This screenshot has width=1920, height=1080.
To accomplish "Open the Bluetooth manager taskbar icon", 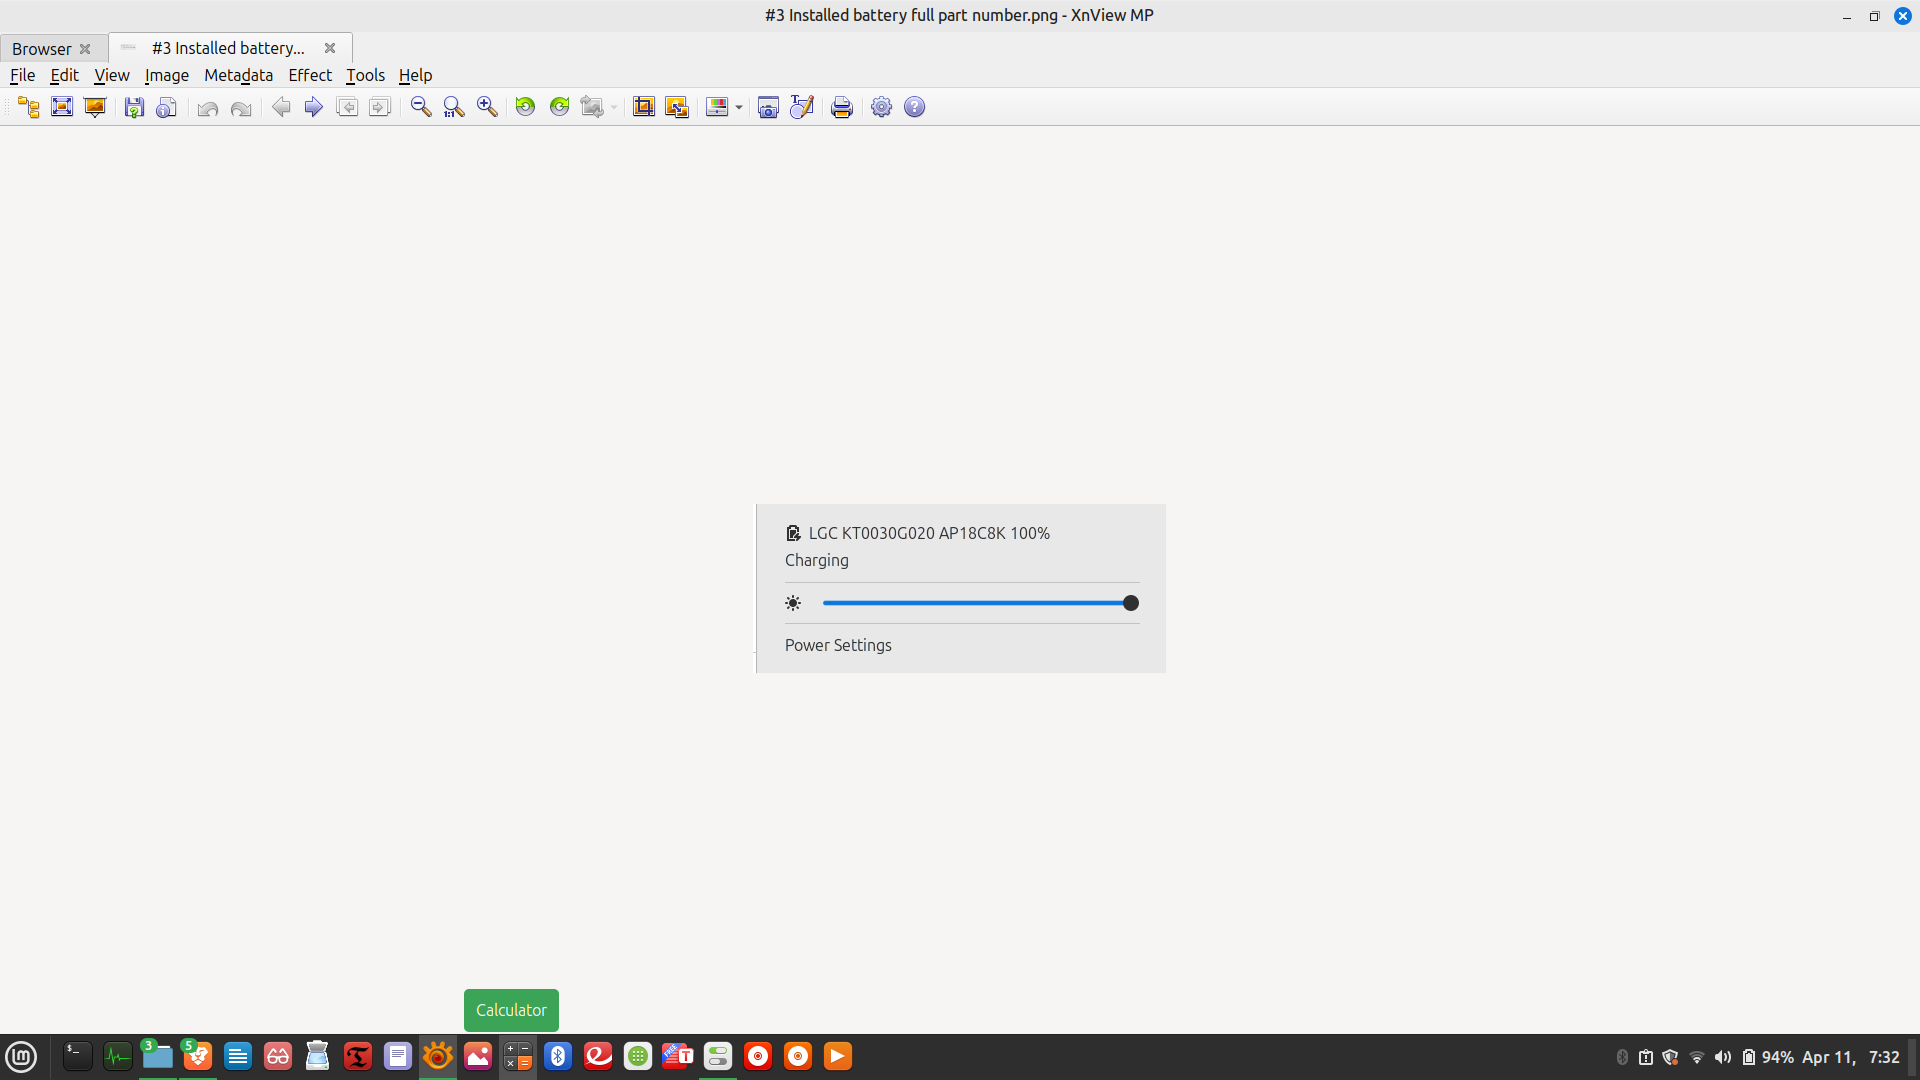I will point(558,1056).
